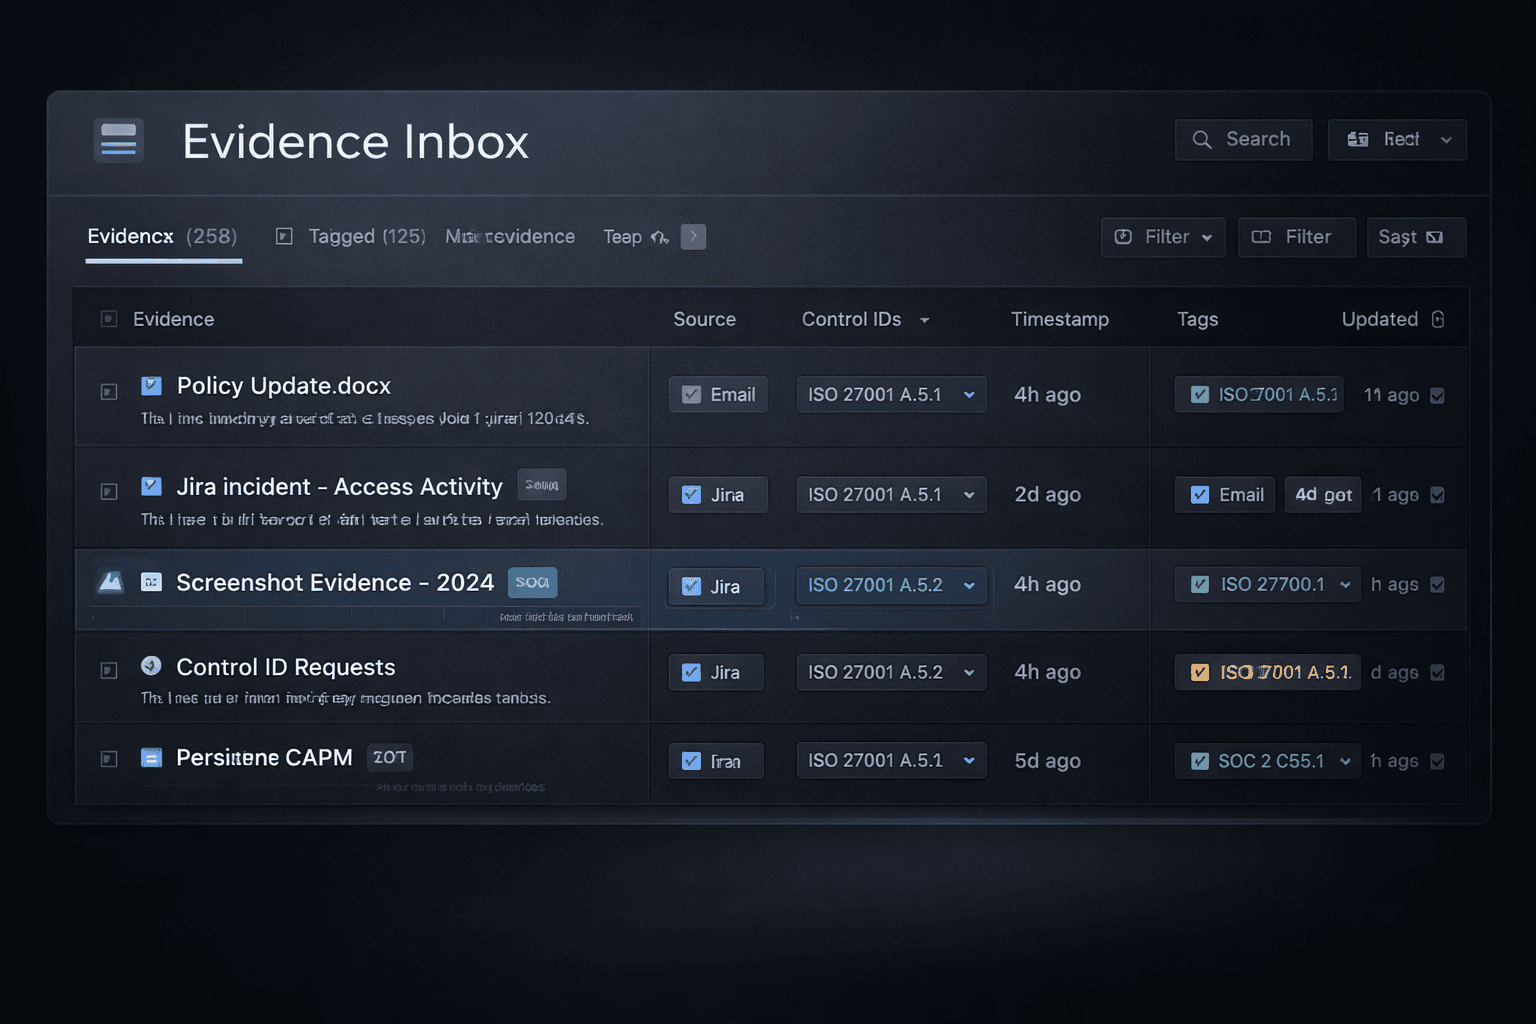Click the sort icon beside the Updated column header
The image size is (1536, 1024).
tap(1438, 318)
